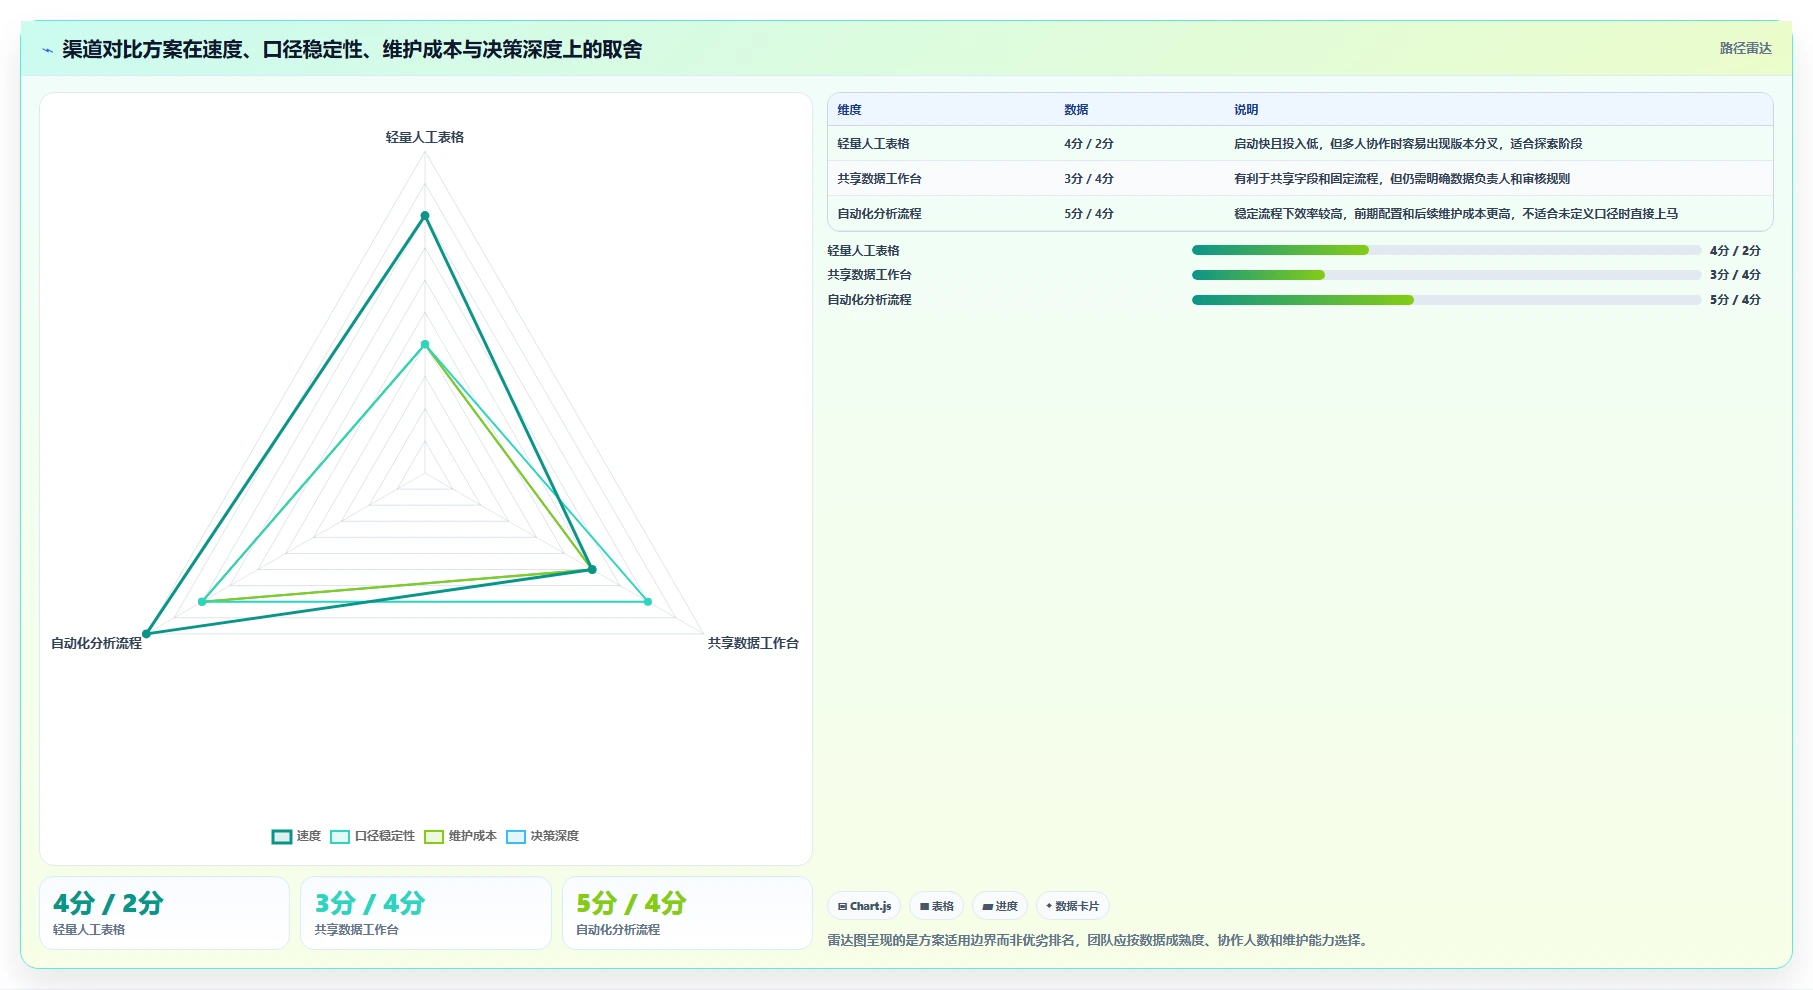Click the 轻量人工表格 label beside its progress bar
The height and width of the screenshot is (990, 1813).
pyautogui.click(x=863, y=251)
